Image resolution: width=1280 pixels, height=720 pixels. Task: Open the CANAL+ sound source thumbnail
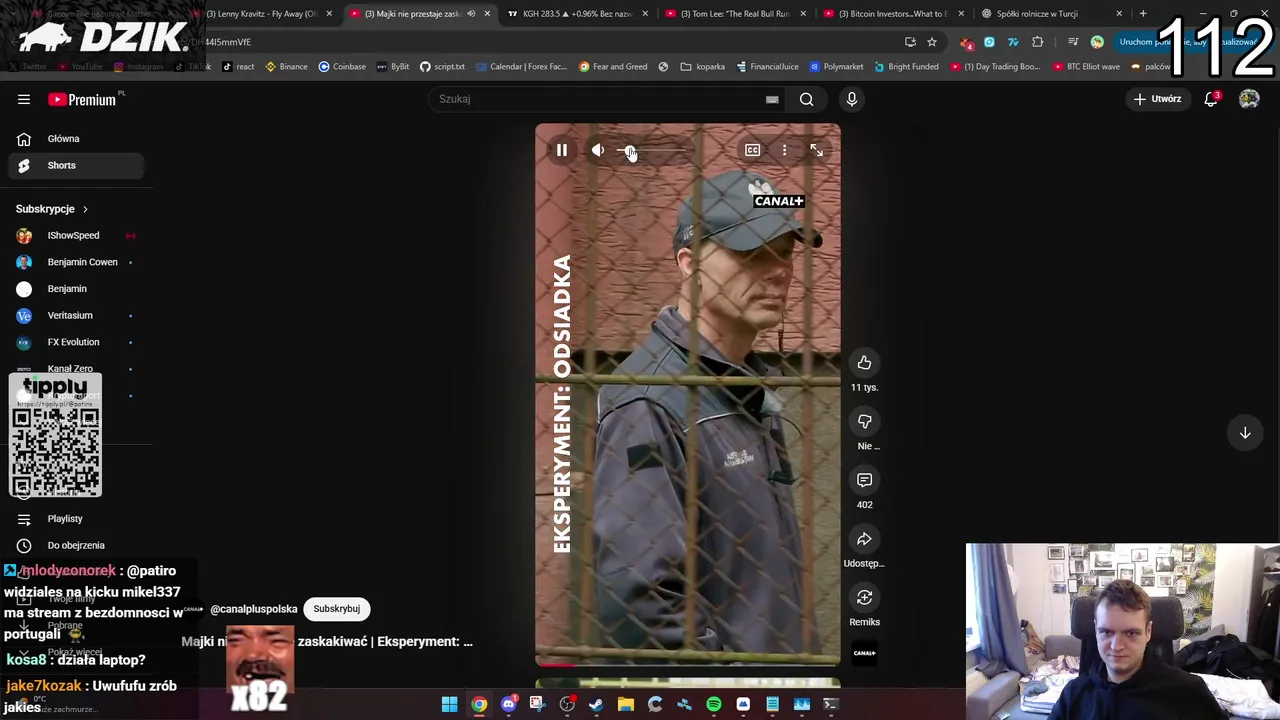864,653
